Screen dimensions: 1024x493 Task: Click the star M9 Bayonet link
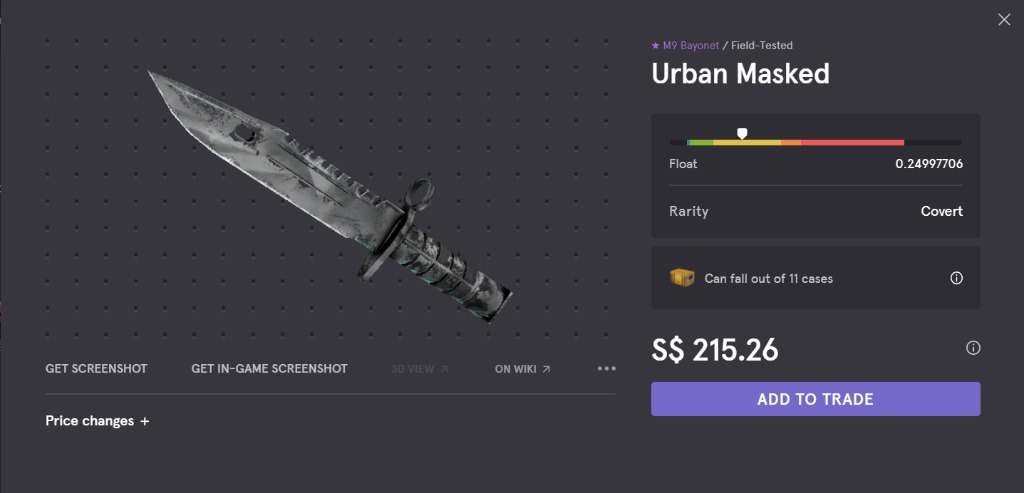coord(685,46)
